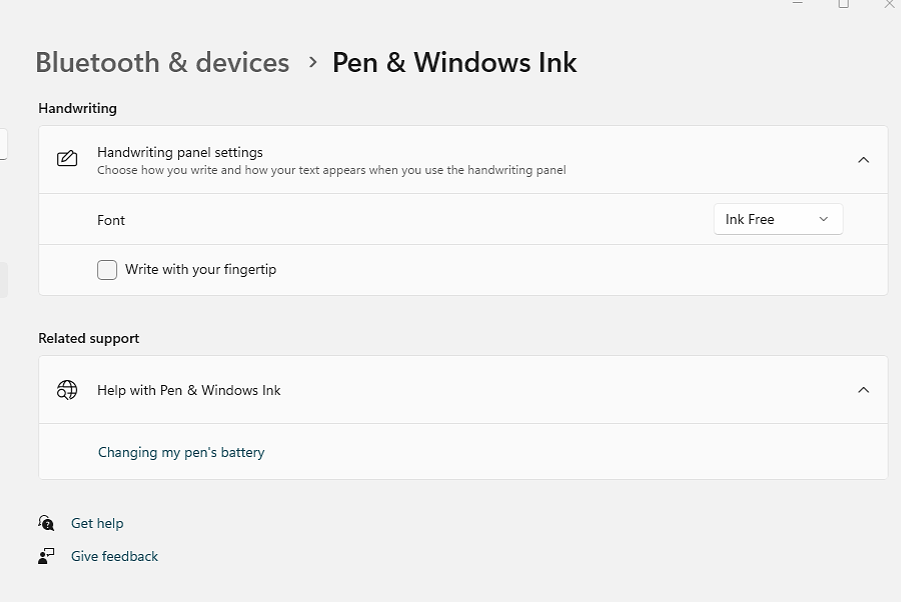The height and width of the screenshot is (602, 901).
Task: Click the Font row label
Action: (x=111, y=220)
